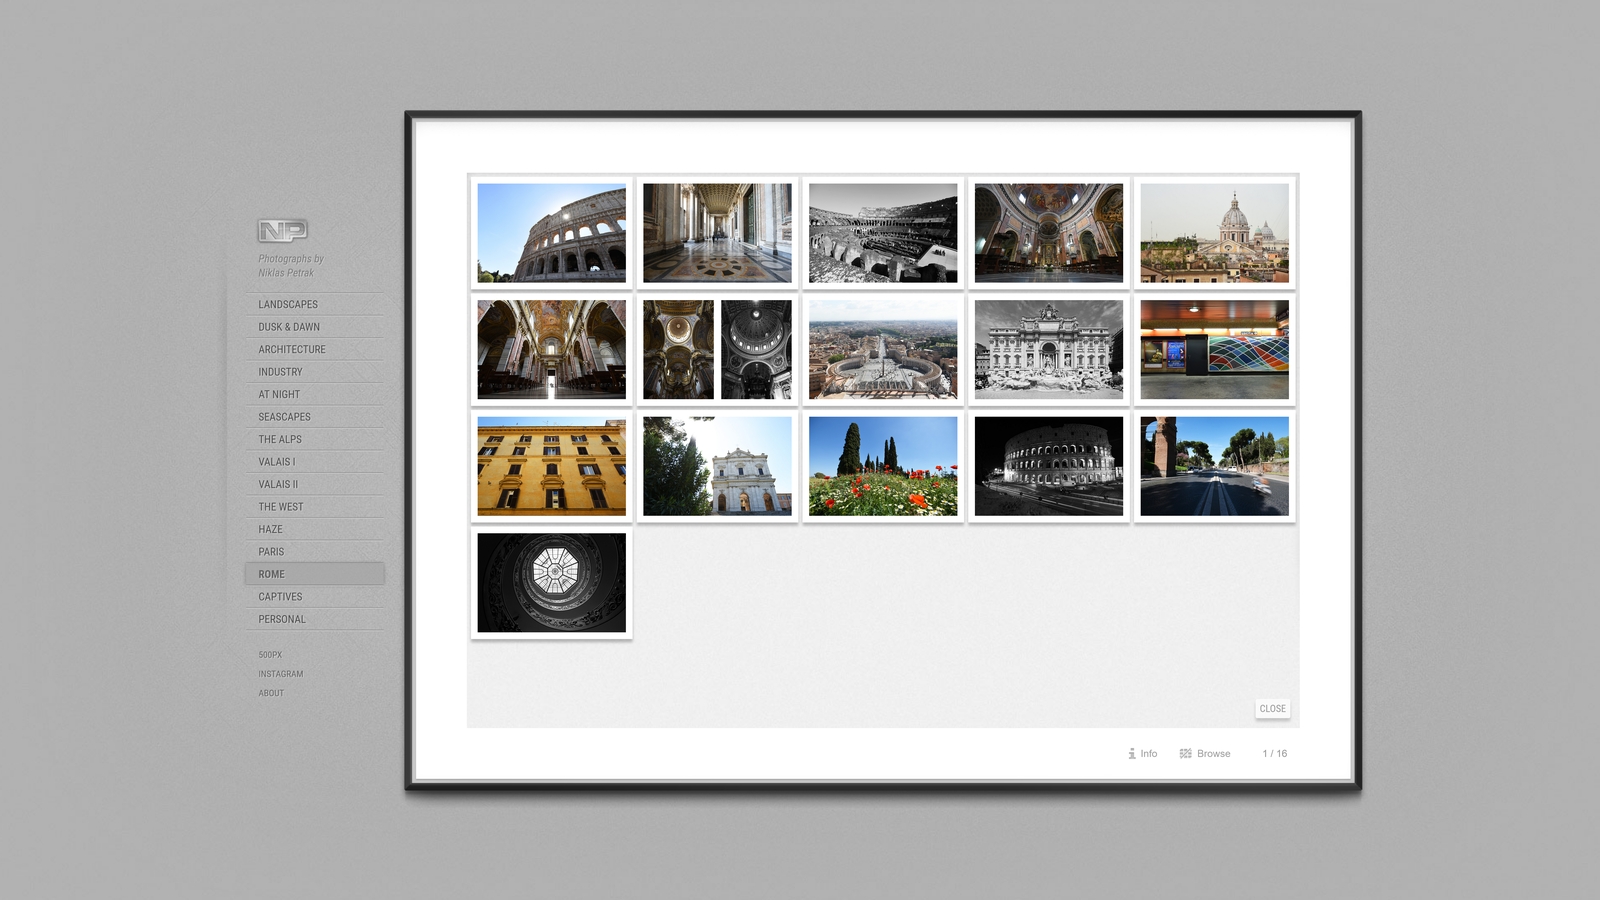This screenshot has height=900, width=1600.
Task: Close the thumbnail browser panel
Action: coord(1272,709)
